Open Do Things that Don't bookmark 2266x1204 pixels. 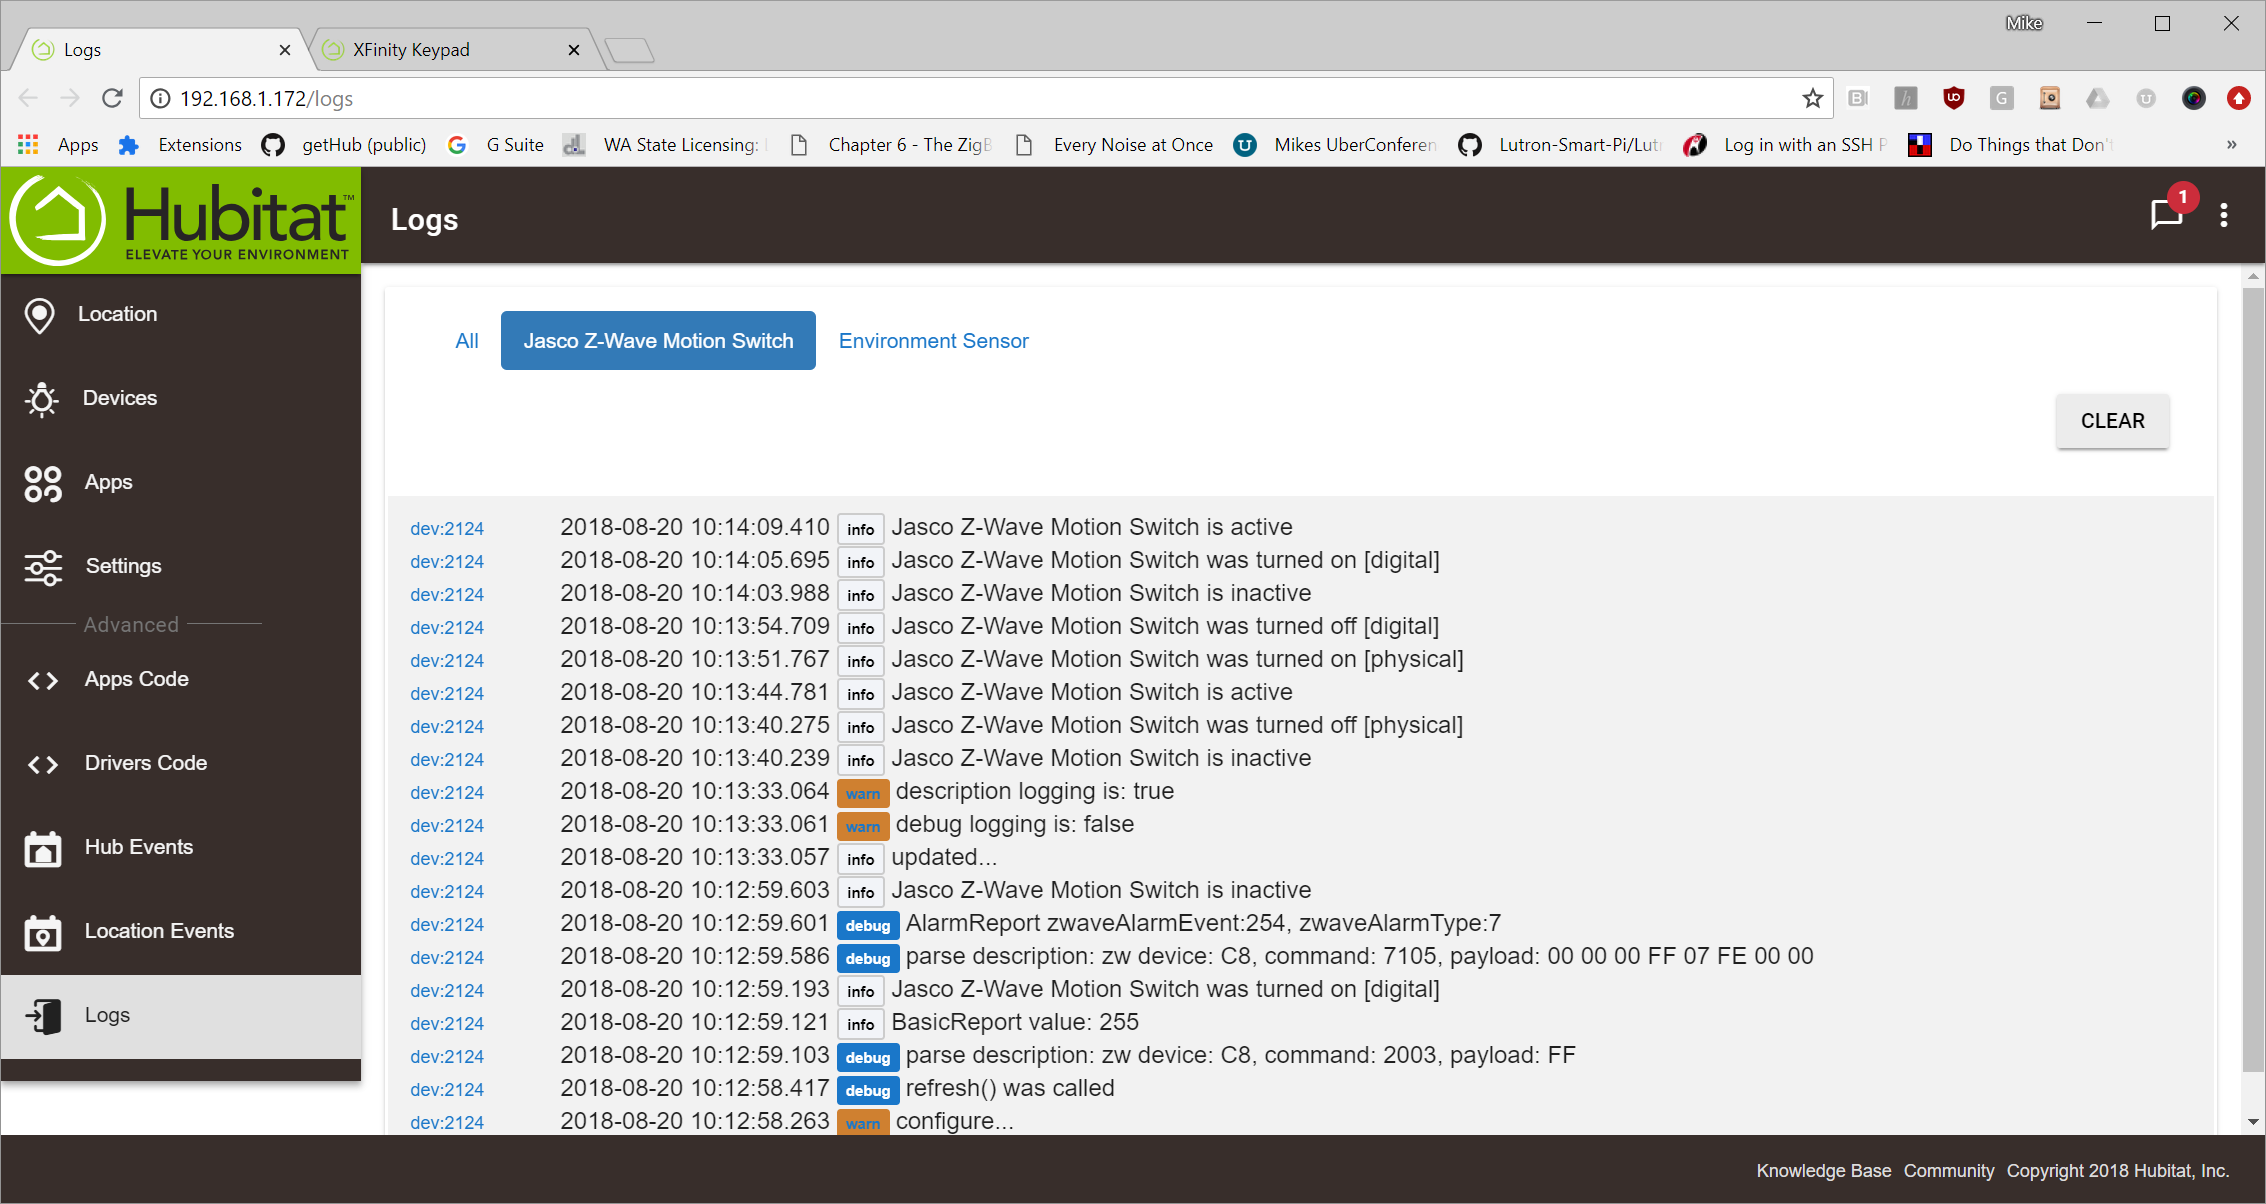coord(2011,145)
